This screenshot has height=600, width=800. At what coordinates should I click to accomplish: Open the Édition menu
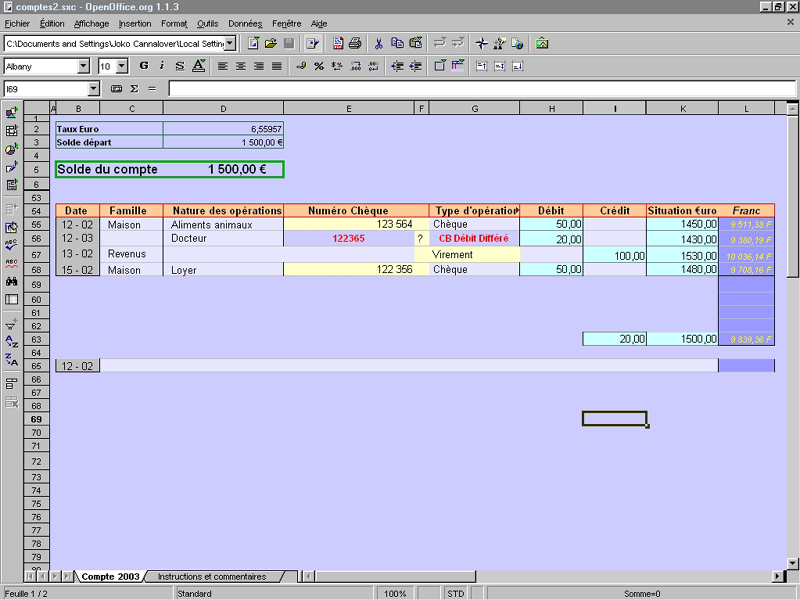[52, 23]
